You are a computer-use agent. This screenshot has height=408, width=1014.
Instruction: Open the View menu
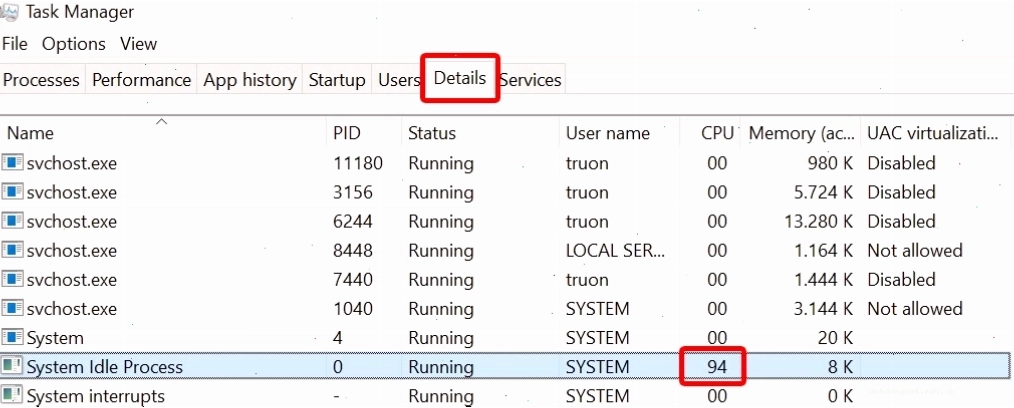[138, 44]
